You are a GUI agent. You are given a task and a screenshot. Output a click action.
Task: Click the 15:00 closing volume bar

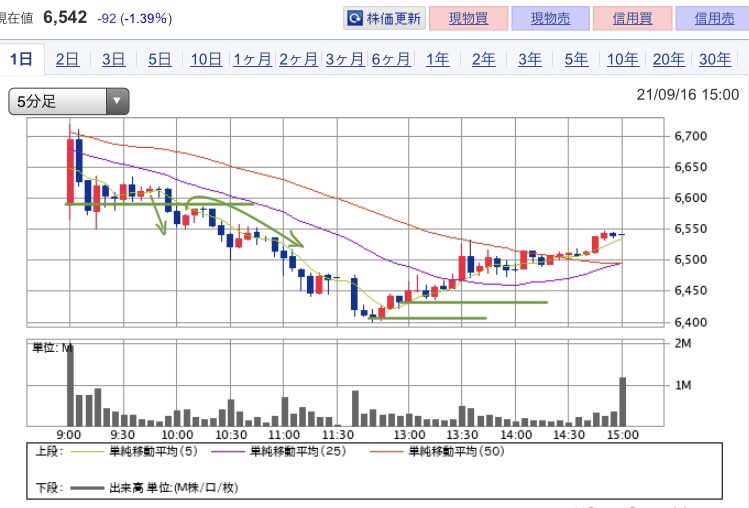click(622, 401)
